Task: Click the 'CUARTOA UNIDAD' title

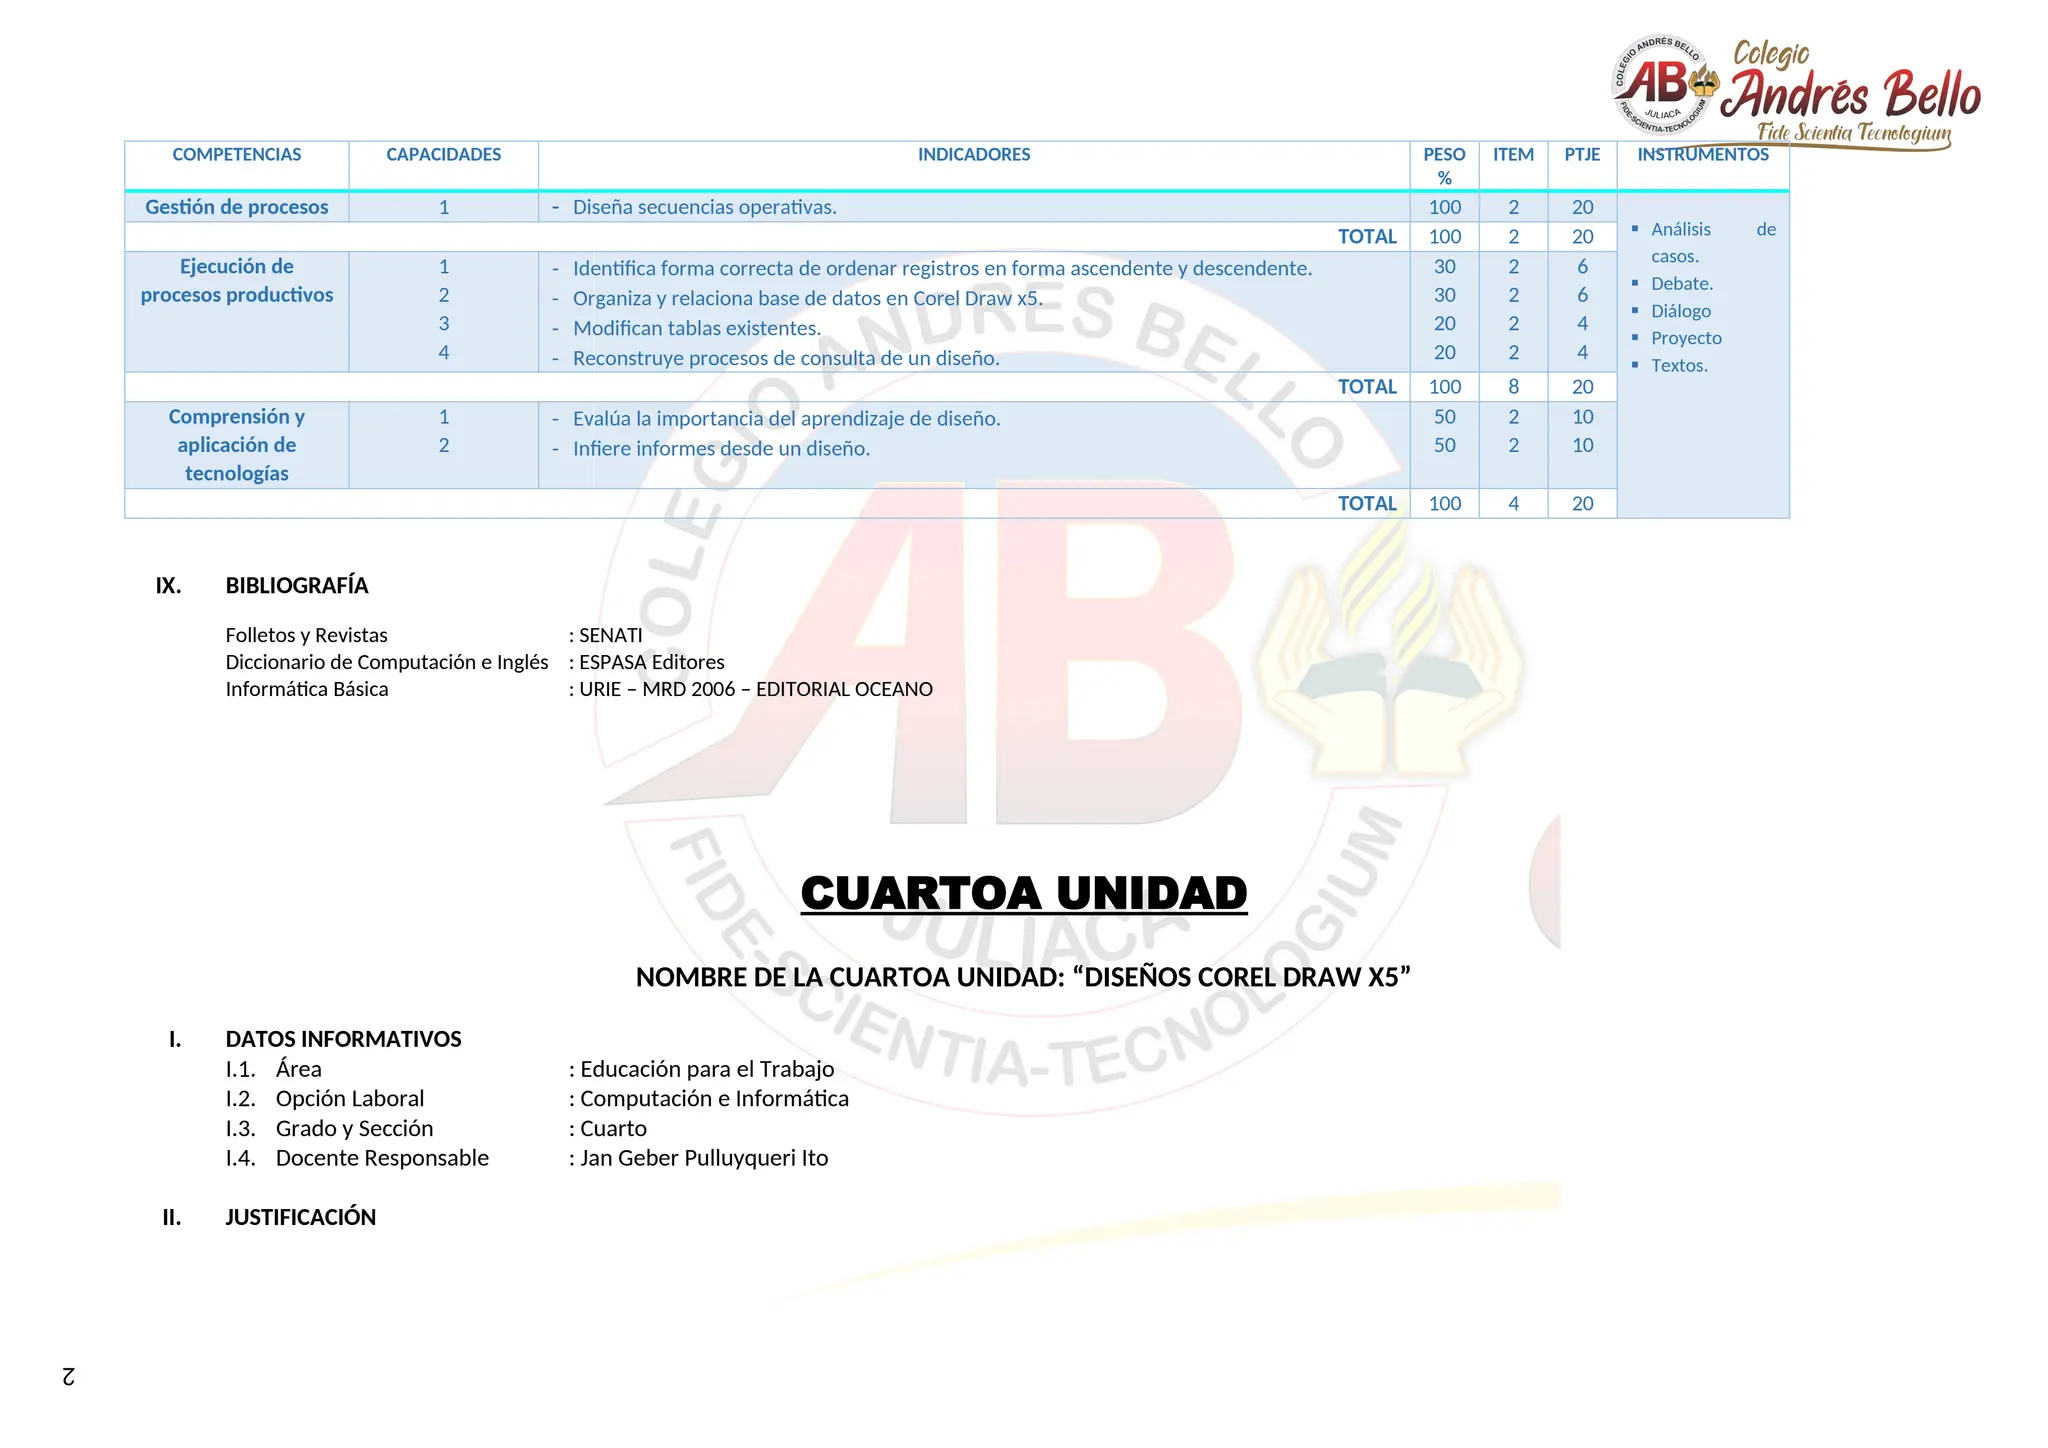Action: [1024, 894]
